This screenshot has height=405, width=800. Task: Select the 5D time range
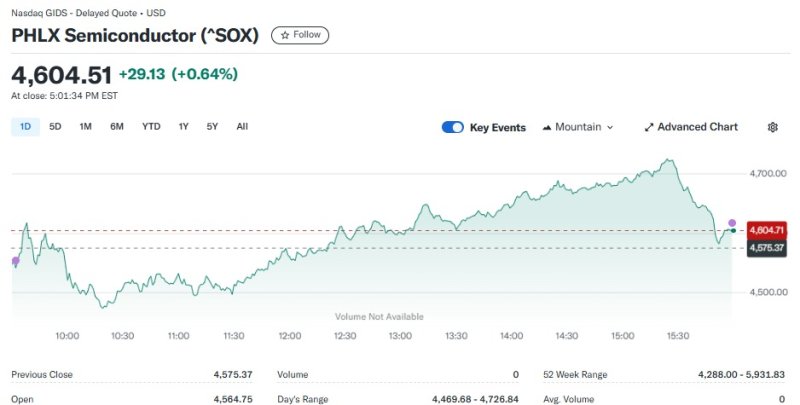55,126
